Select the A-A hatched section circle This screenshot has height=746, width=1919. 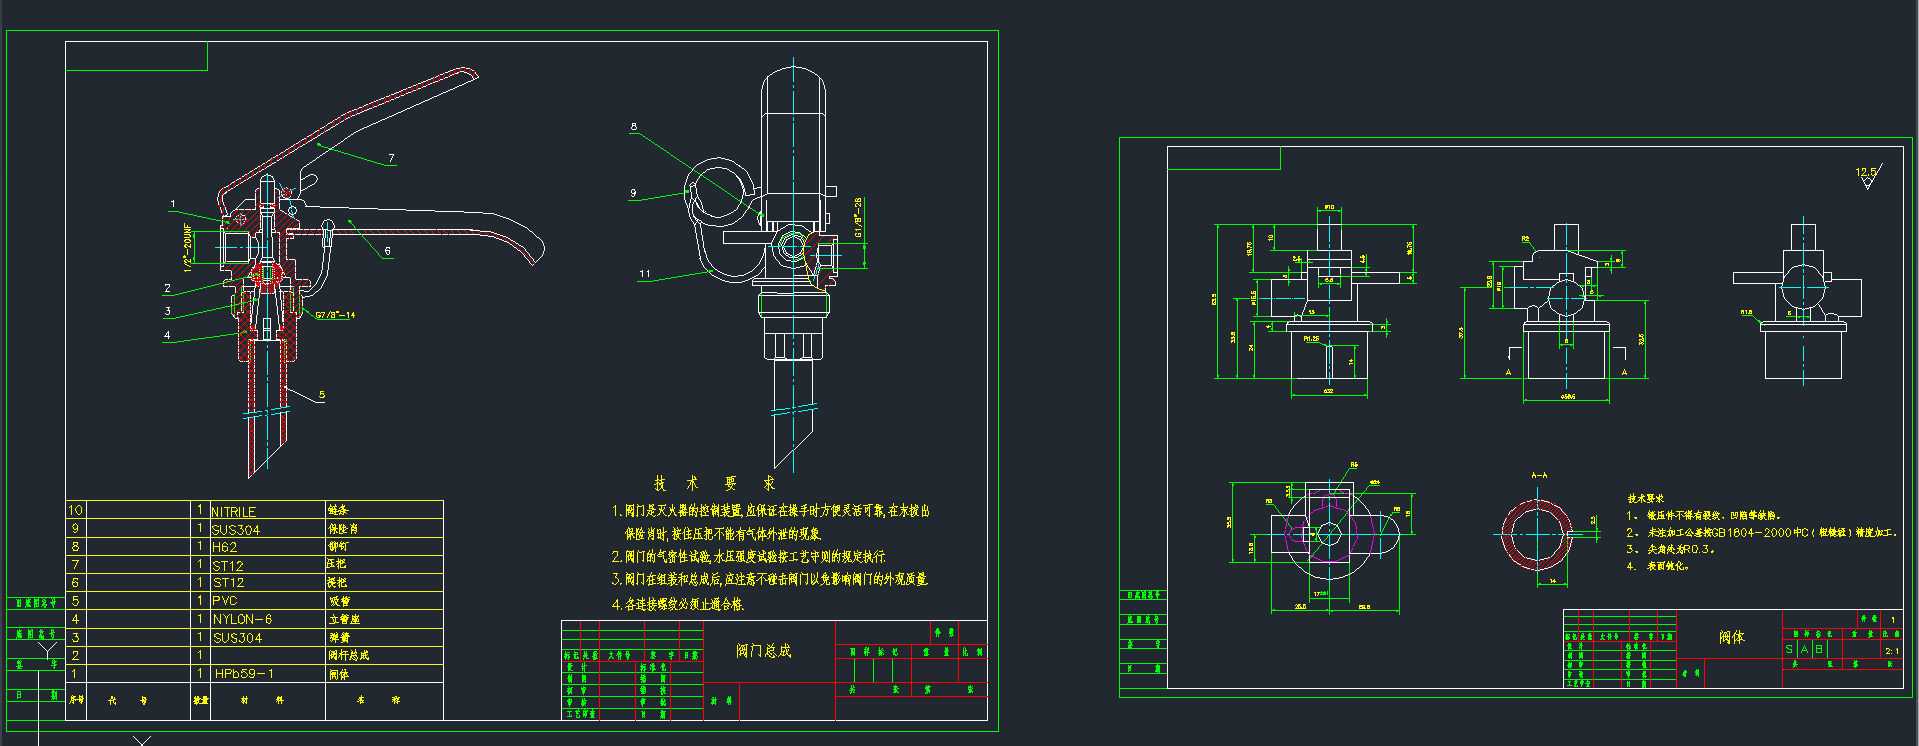tap(1536, 534)
